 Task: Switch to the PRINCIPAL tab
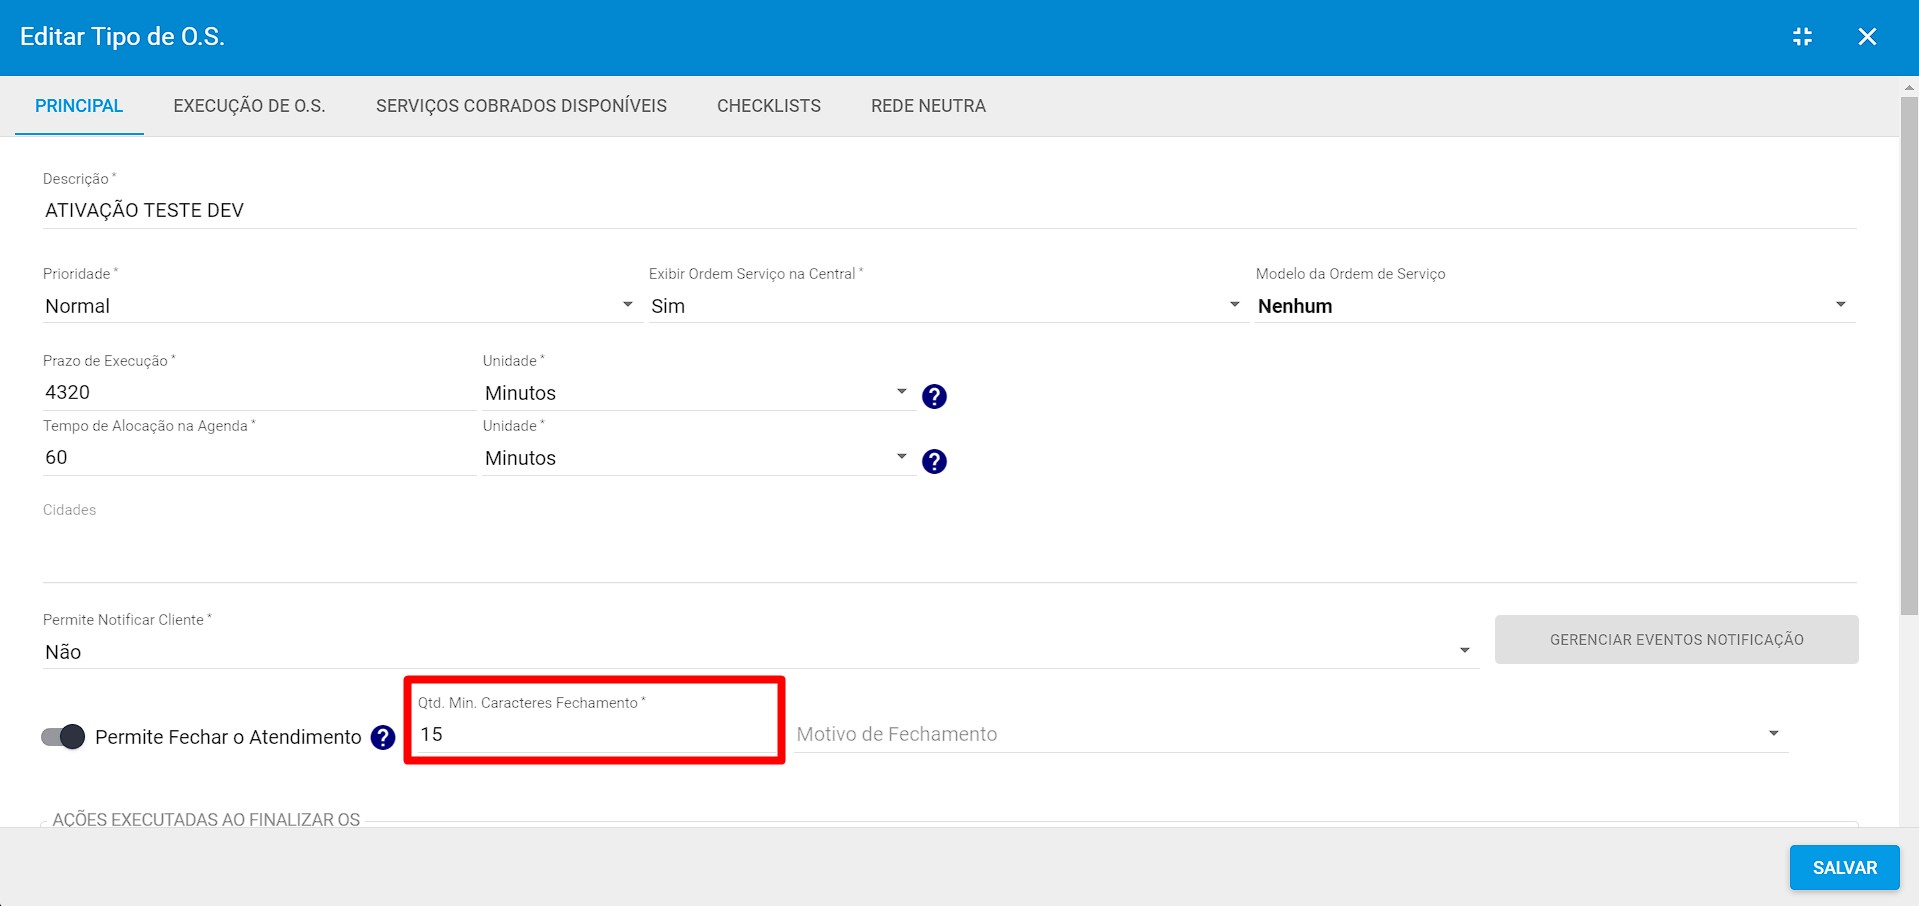point(79,106)
